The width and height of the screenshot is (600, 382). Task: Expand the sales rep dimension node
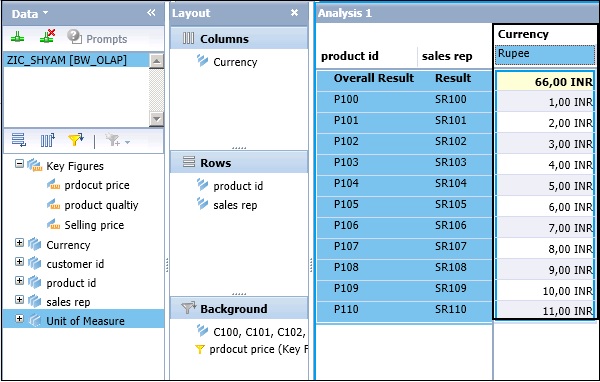(19, 299)
